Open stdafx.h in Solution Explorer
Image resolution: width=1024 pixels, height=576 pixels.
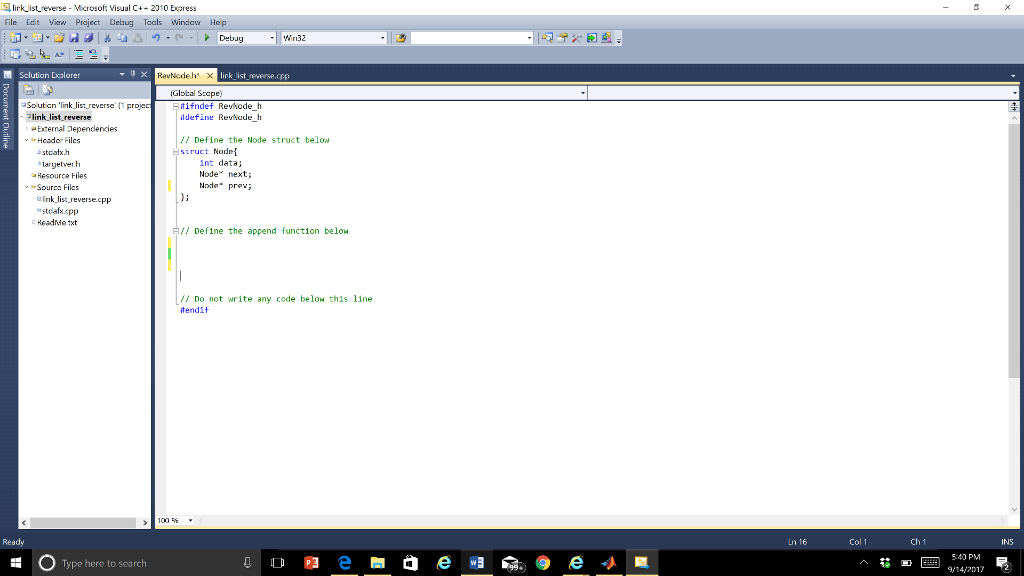click(56, 152)
